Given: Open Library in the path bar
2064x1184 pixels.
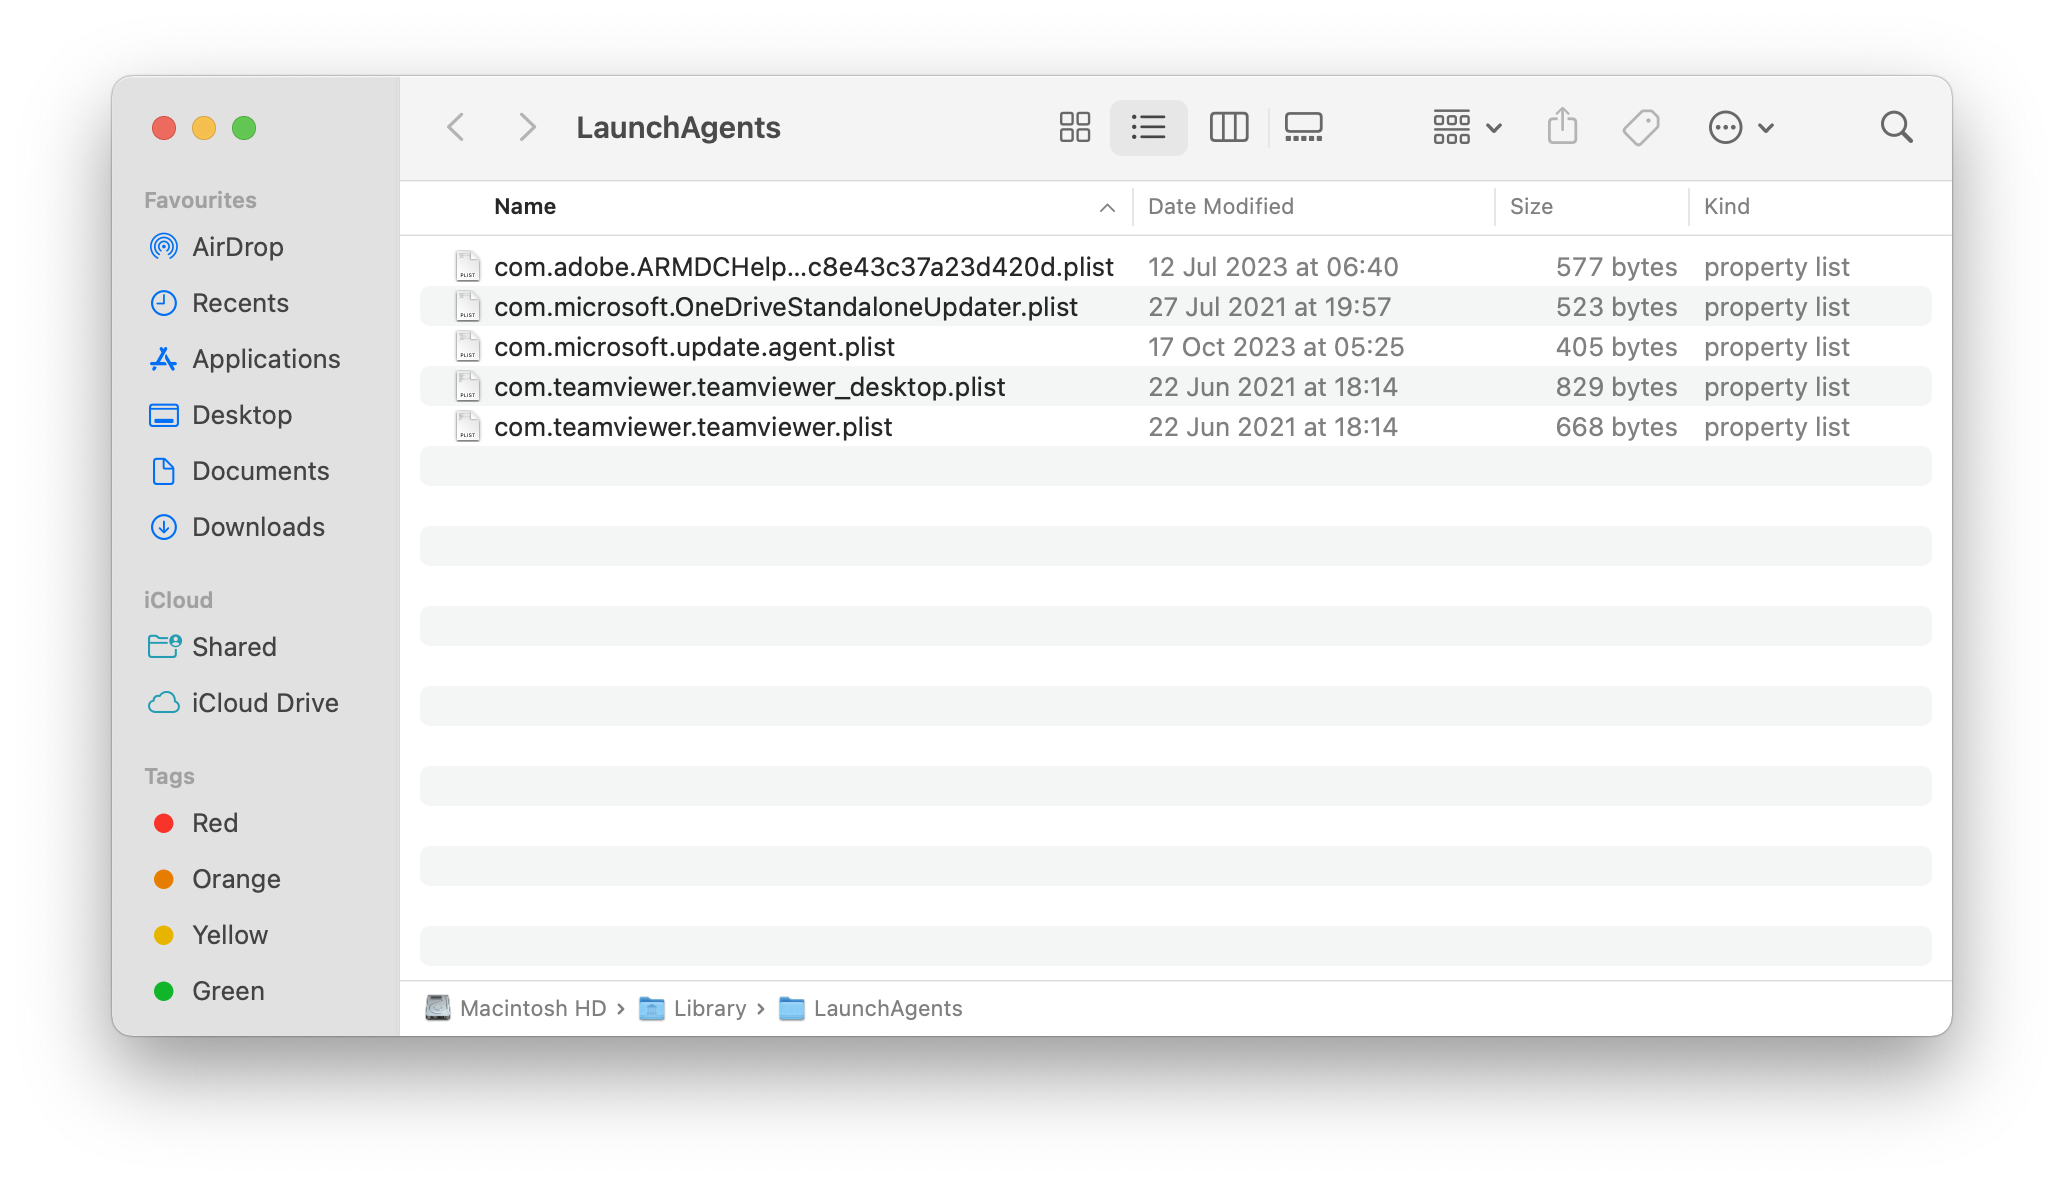Looking at the screenshot, I should (x=708, y=1008).
